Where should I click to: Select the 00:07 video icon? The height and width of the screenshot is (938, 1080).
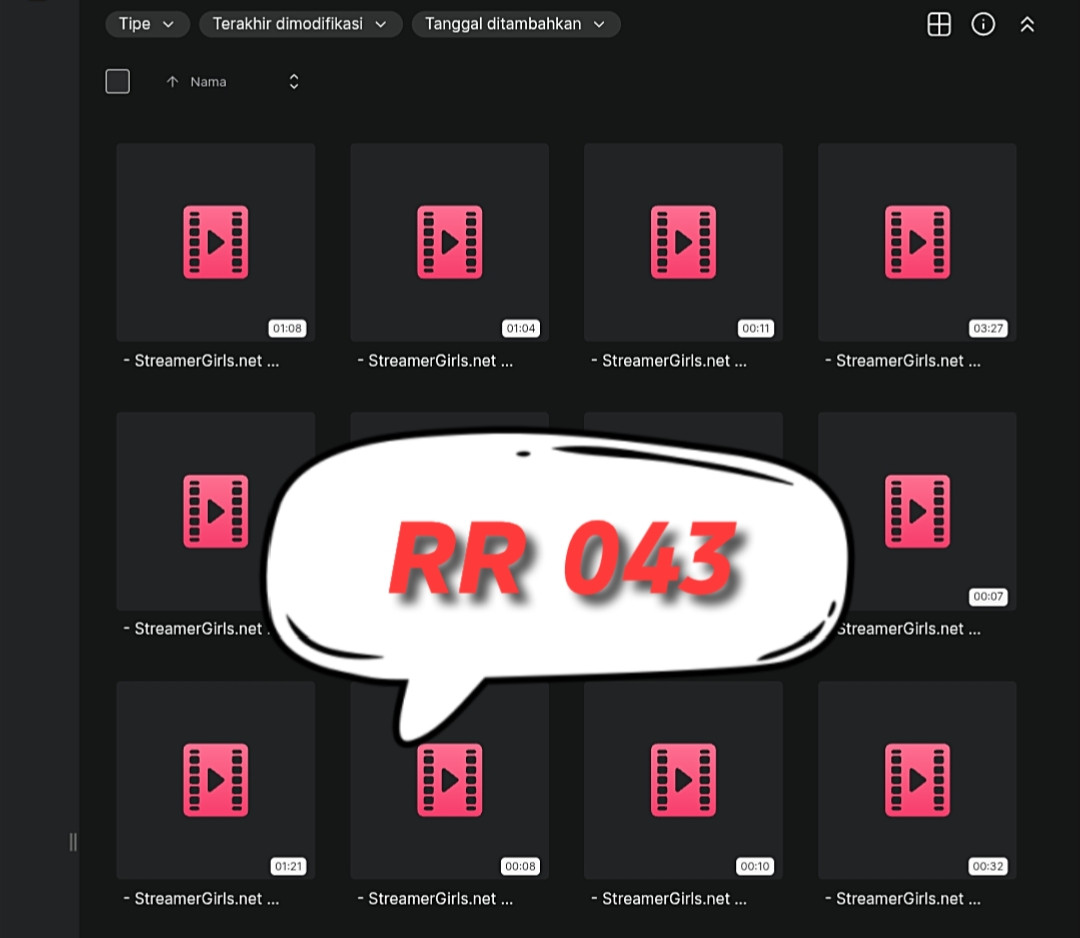coord(917,511)
